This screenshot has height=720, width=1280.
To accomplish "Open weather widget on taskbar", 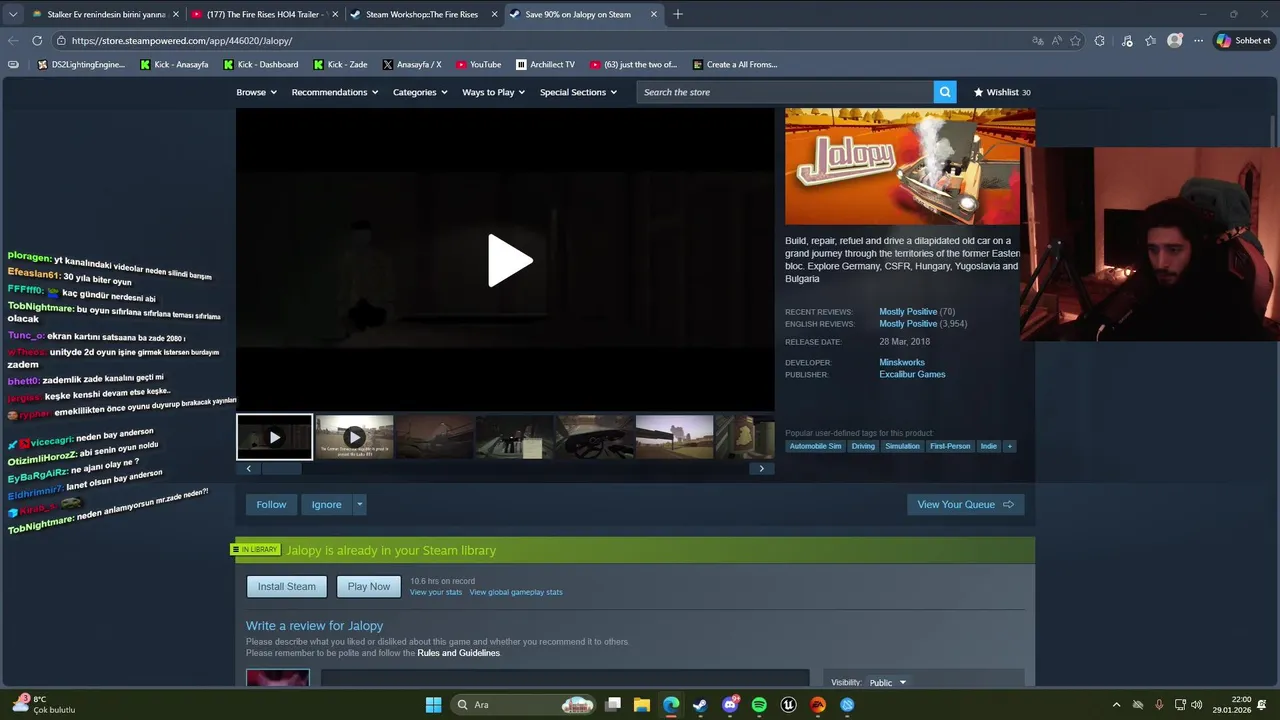I will click(x=42, y=705).
